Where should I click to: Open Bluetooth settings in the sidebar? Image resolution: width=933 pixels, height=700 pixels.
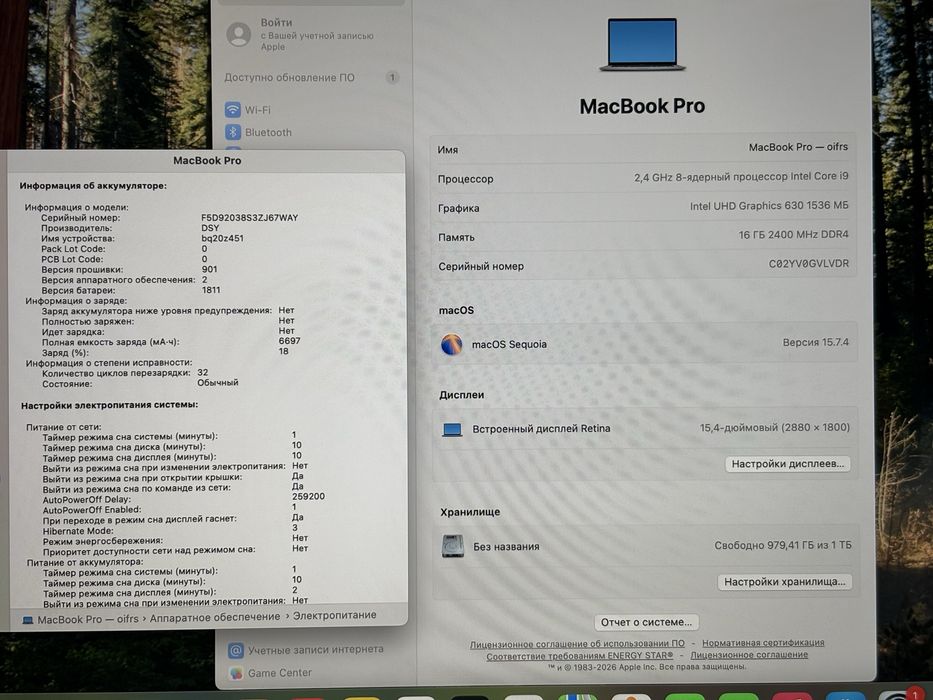[x=258, y=132]
